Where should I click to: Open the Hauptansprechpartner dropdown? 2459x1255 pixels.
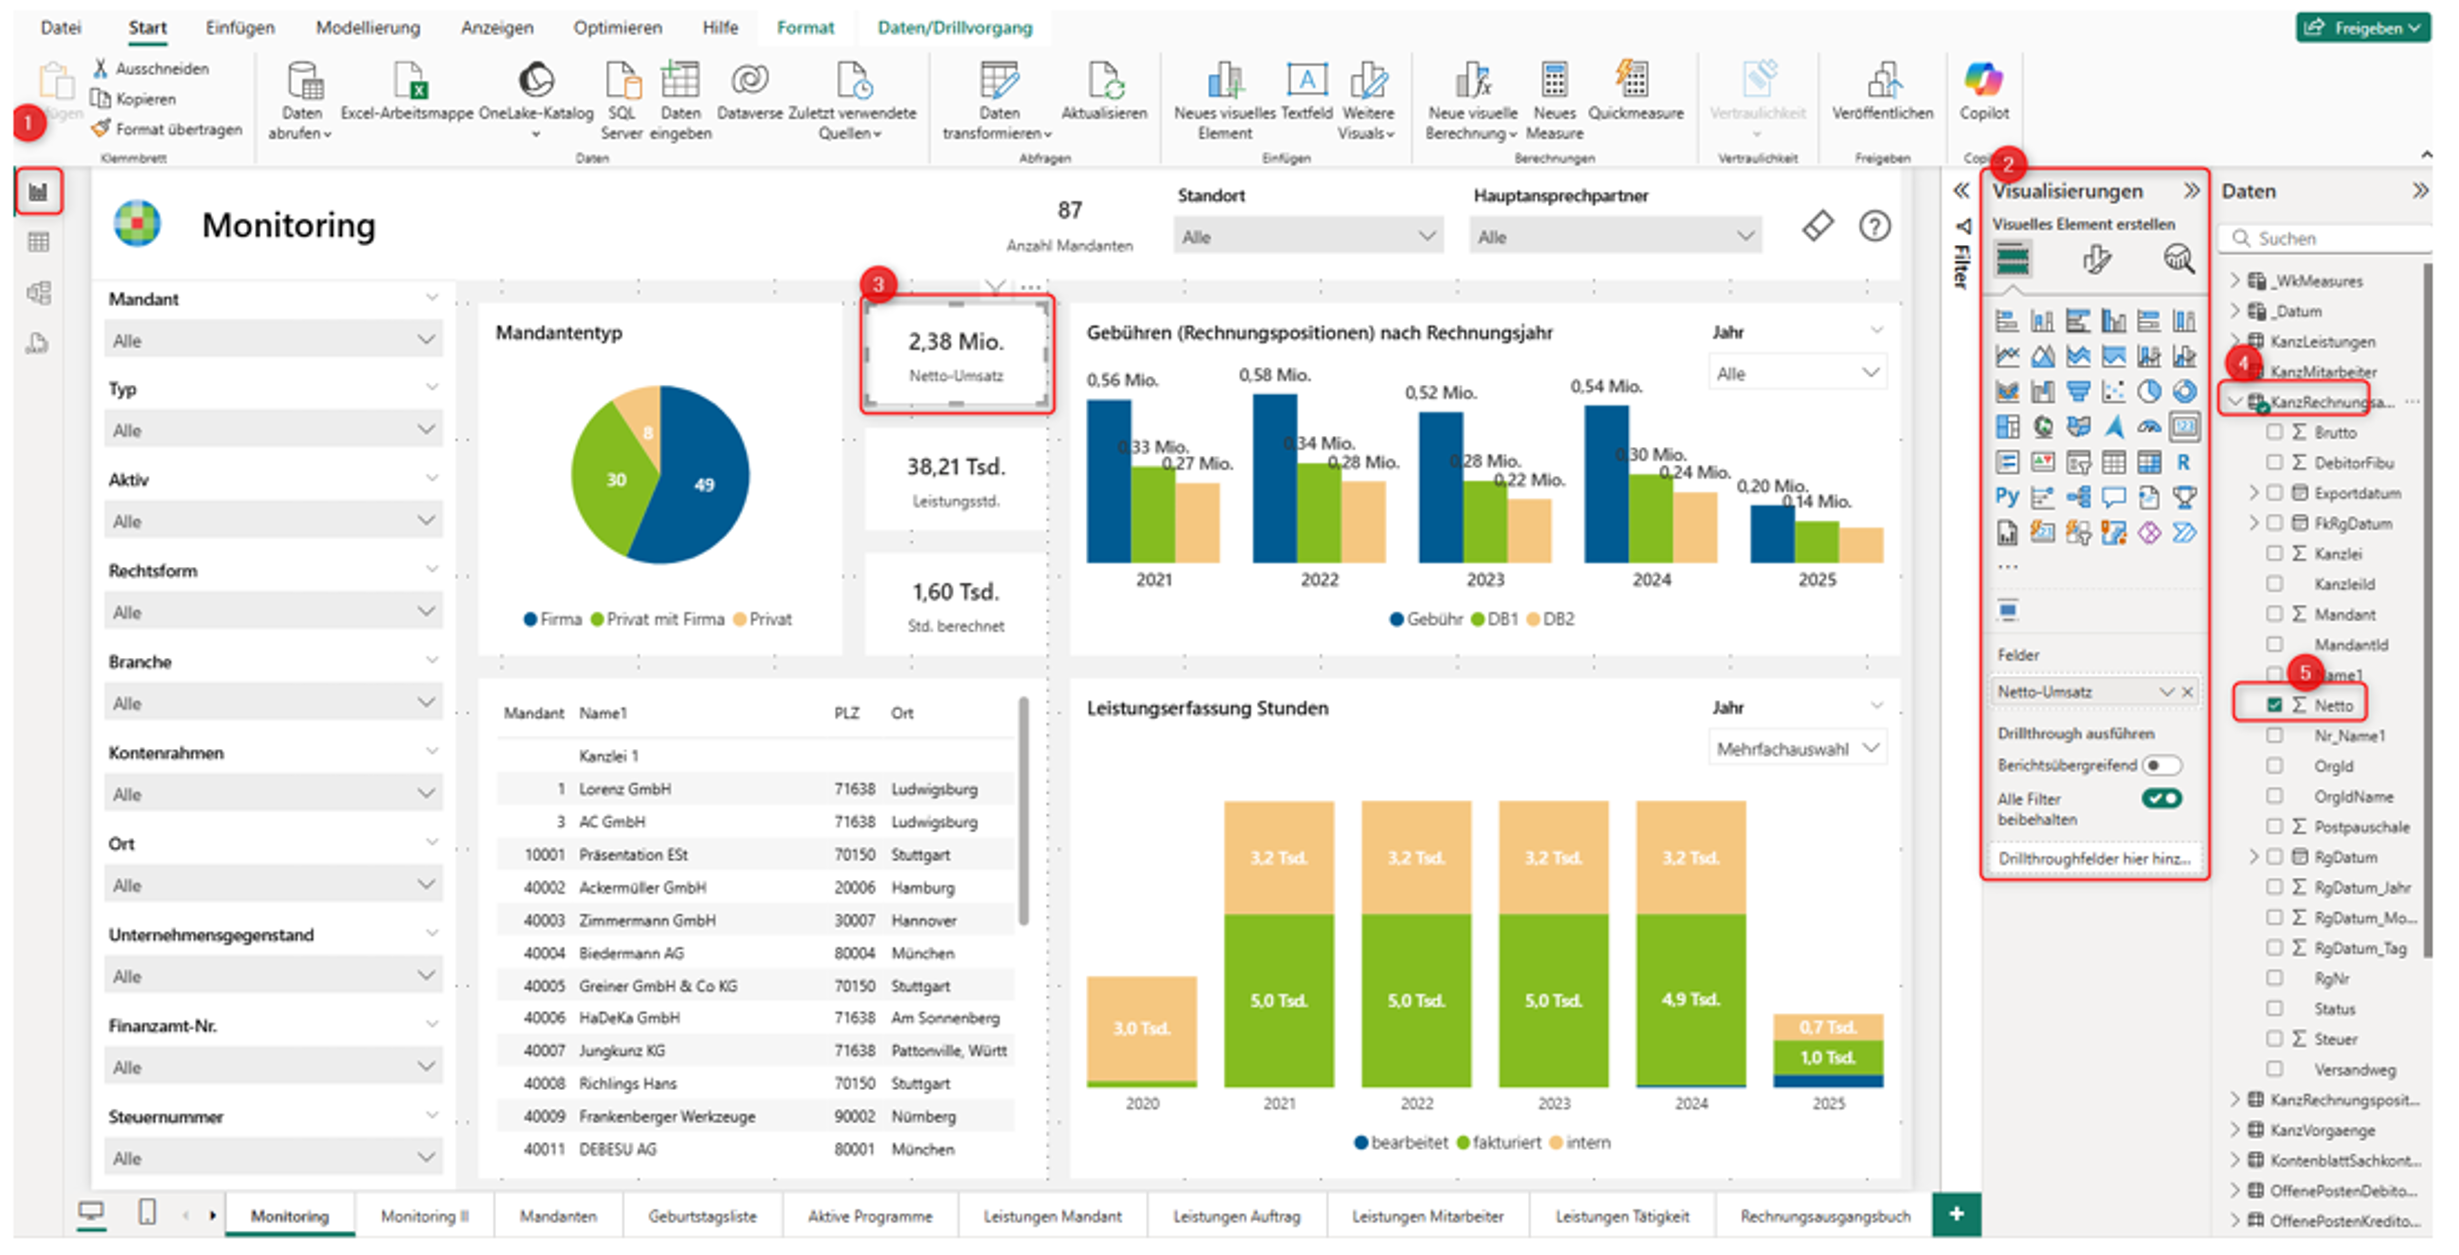[1615, 237]
